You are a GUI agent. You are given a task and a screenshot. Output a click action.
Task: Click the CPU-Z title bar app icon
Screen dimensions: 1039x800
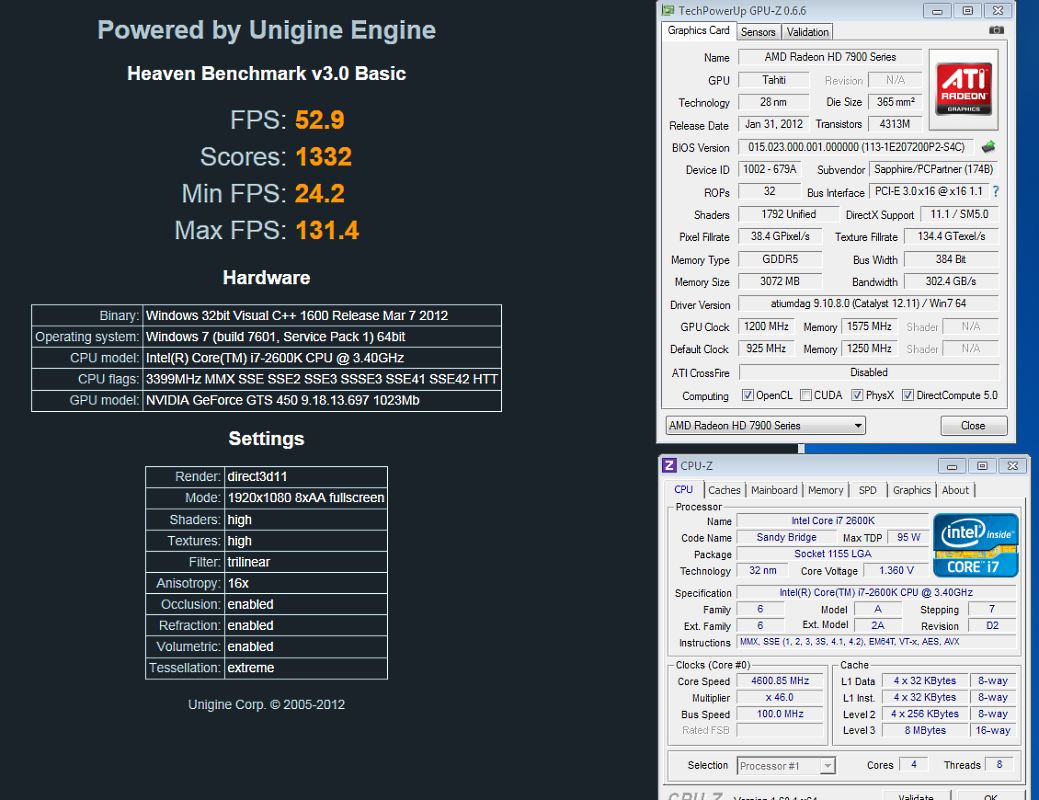669,465
